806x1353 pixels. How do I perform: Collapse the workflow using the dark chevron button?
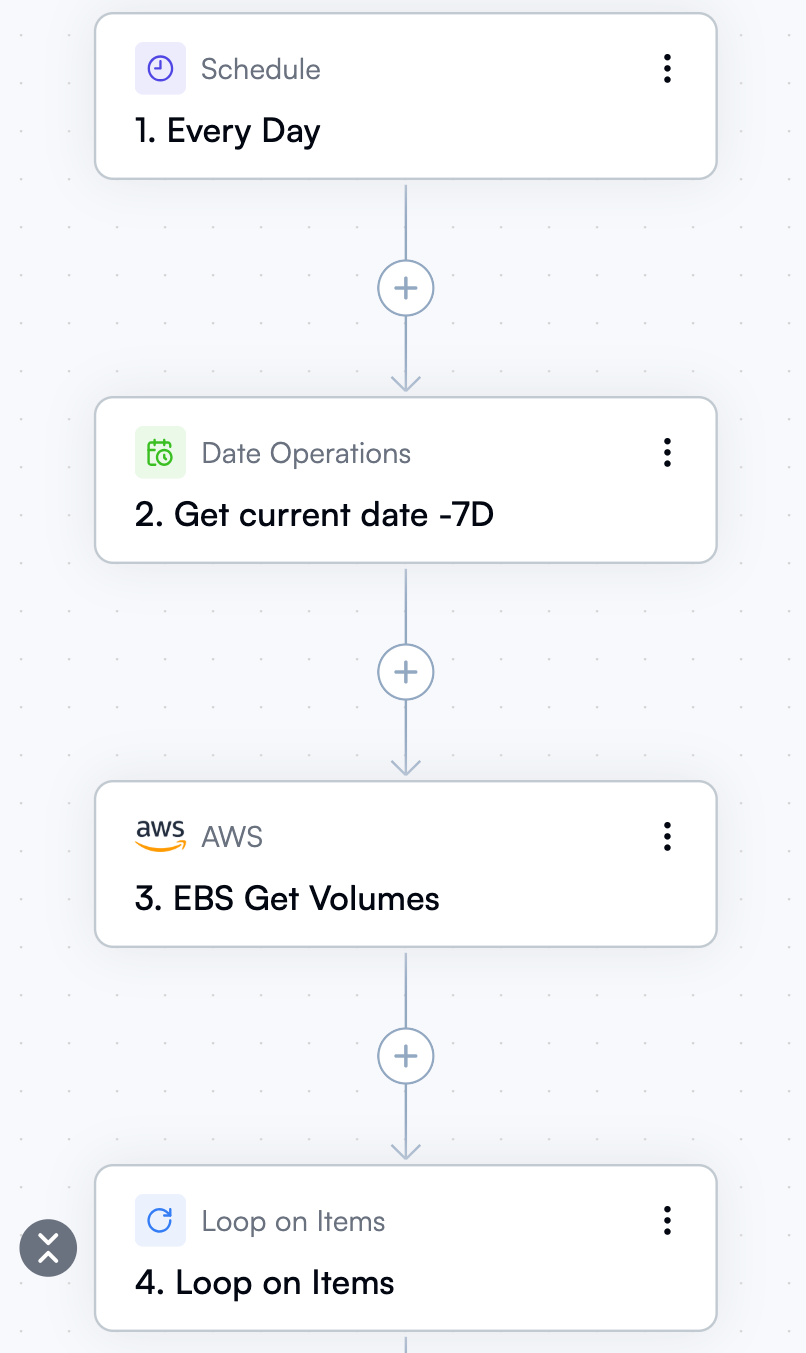pyautogui.click(x=47, y=1247)
